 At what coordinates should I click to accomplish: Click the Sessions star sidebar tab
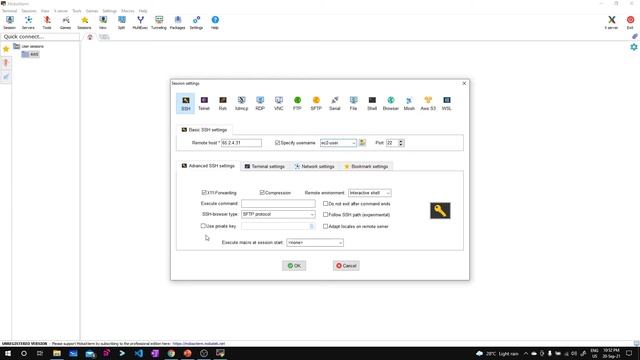click(x=6, y=49)
